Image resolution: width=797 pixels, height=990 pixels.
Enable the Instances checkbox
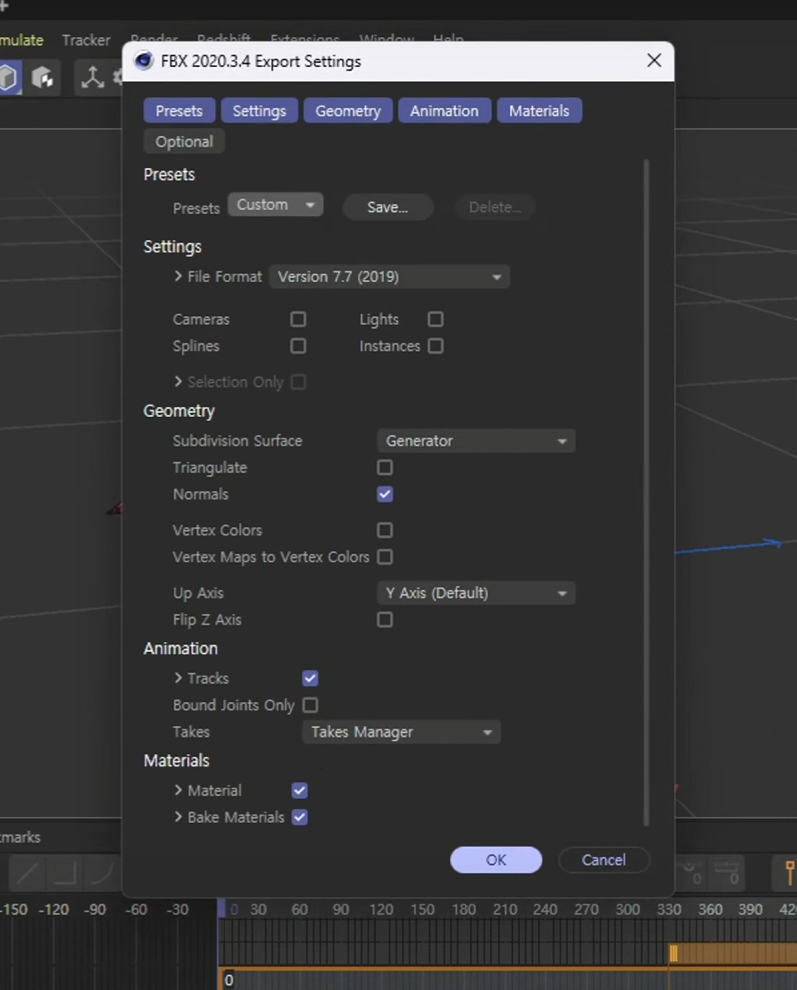click(435, 346)
